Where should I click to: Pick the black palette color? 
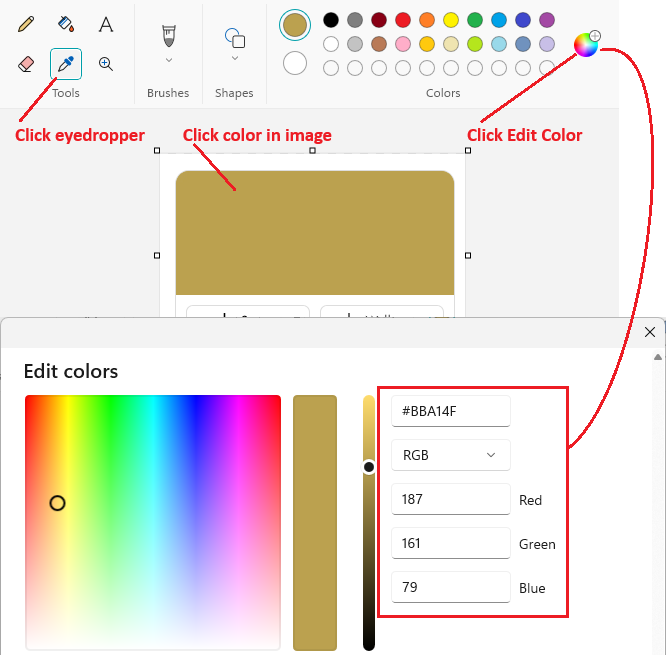(331, 20)
